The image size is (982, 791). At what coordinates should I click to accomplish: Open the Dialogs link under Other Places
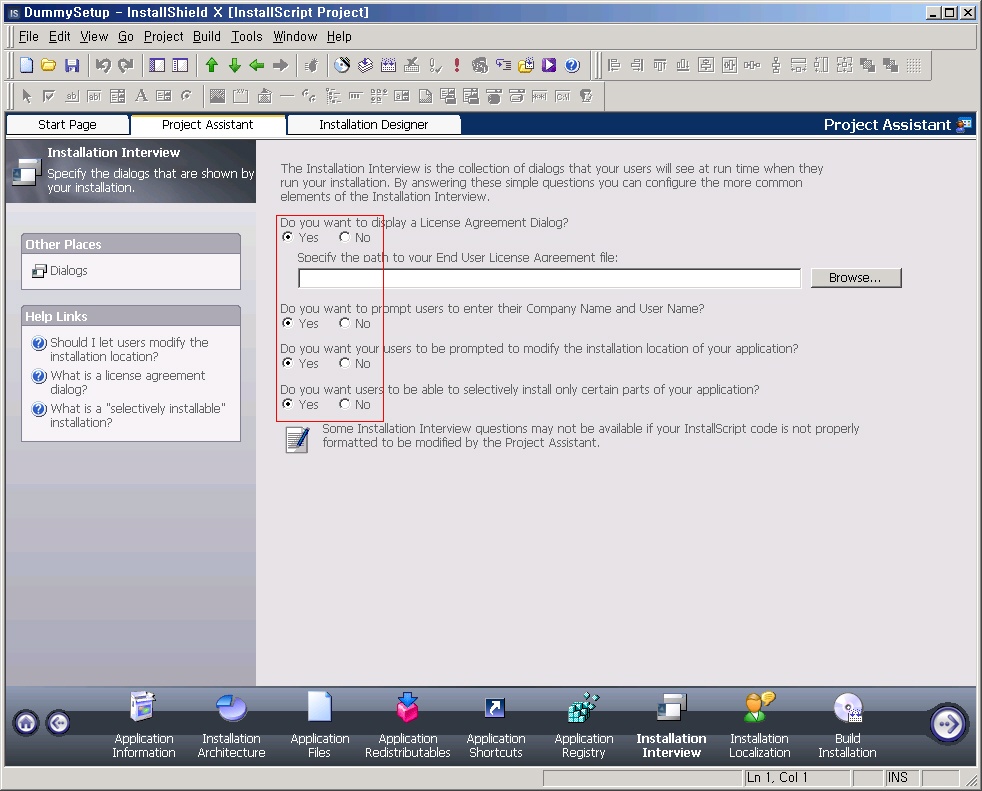click(x=68, y=271)
